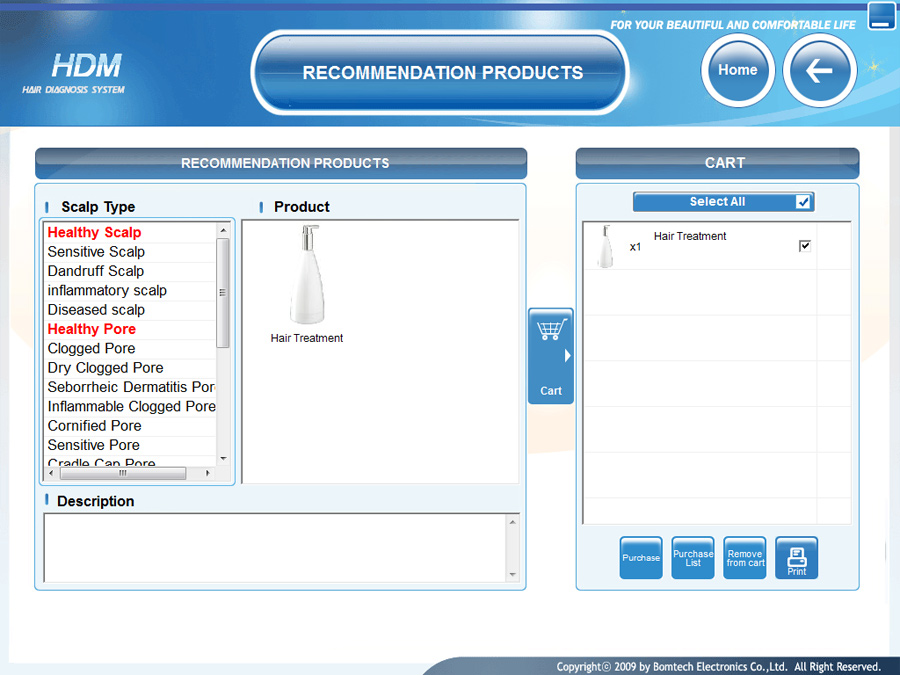The image size is (900, 675).
Task: Select Sensitive Scalp from the list
Action: point(96,252)
